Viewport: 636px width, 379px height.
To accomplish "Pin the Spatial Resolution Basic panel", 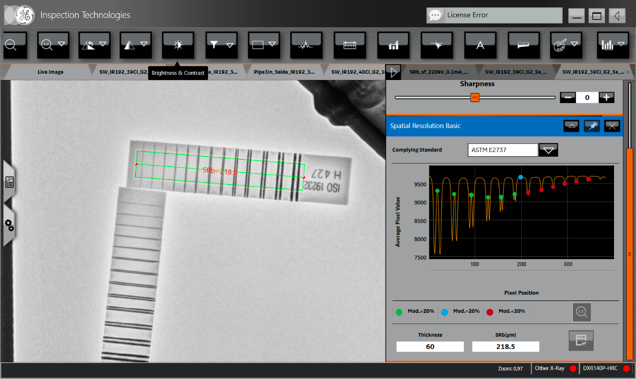I will 592,126.
